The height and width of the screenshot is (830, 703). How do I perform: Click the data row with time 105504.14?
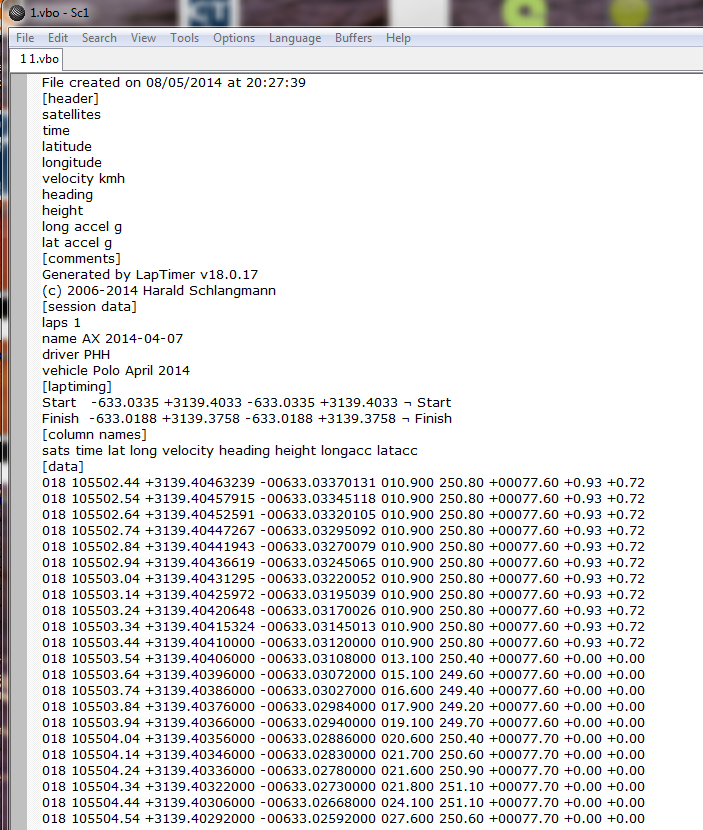click(343, 754)
